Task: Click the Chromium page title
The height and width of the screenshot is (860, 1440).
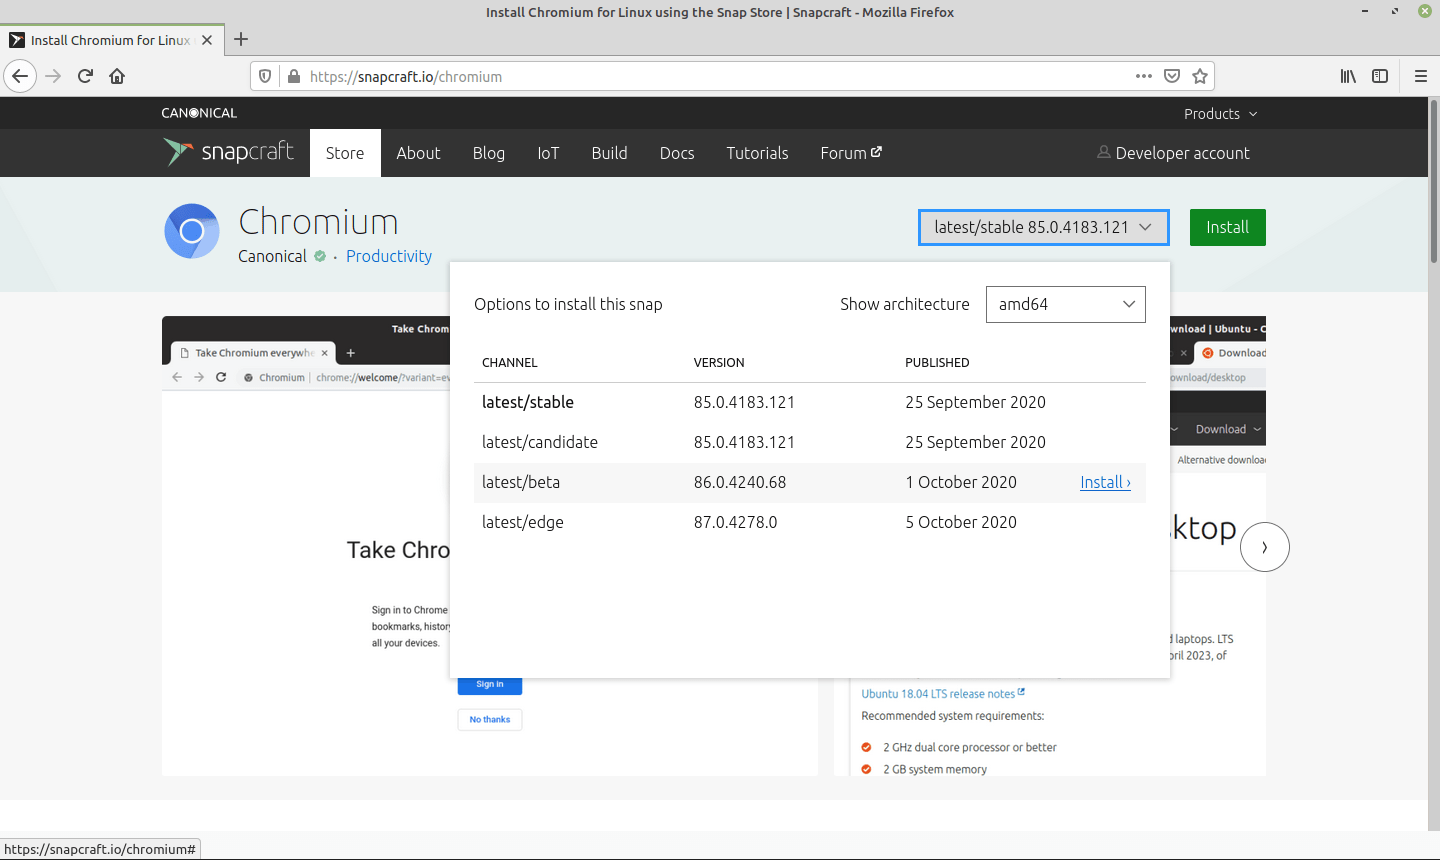Action: pos(318,221)
